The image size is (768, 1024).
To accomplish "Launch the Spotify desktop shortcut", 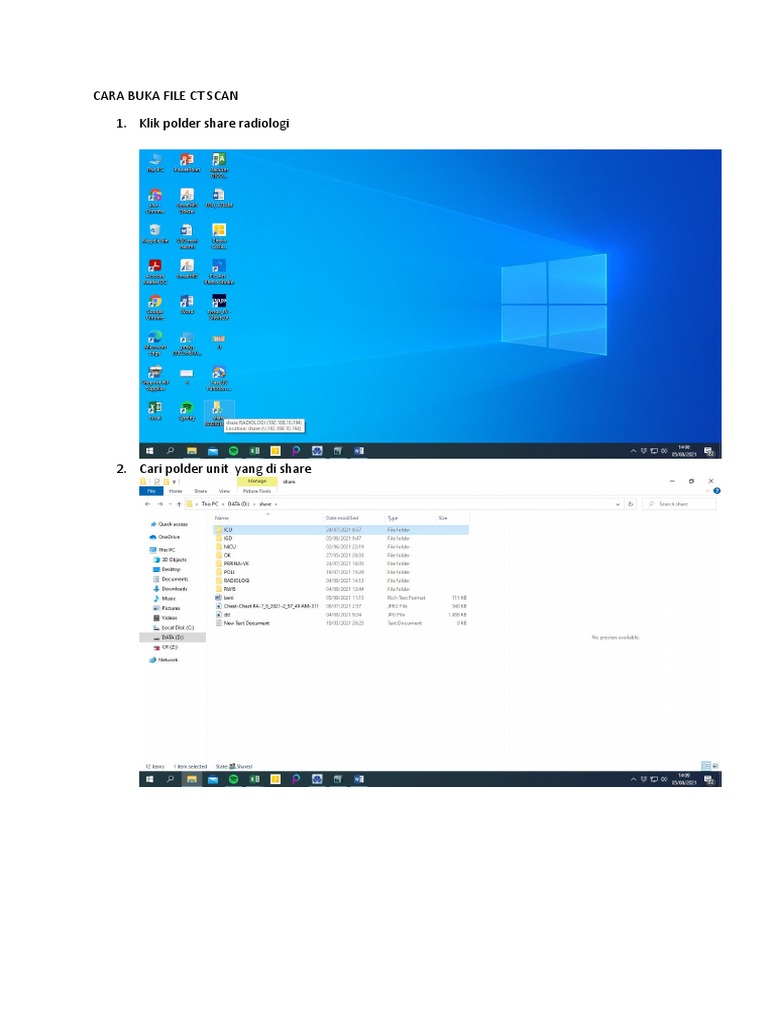I will 187,411.
